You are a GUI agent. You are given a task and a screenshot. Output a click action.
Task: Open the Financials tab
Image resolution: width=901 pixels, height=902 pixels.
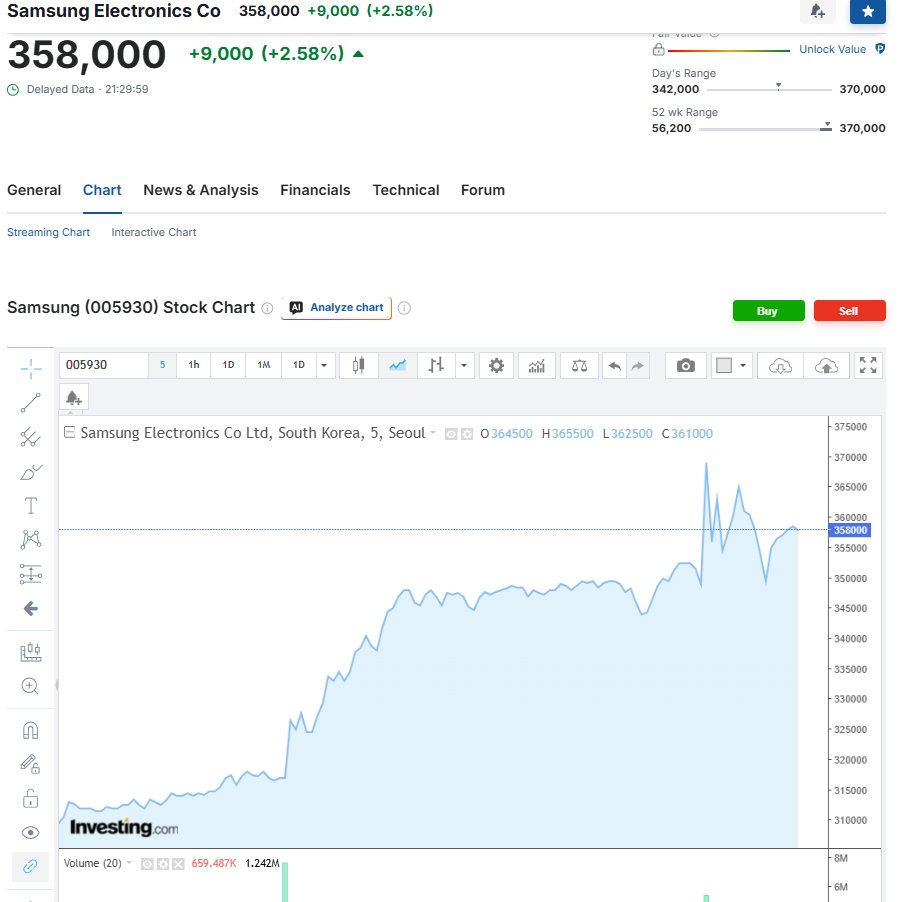pyautogui.click(x=315, y=190)
